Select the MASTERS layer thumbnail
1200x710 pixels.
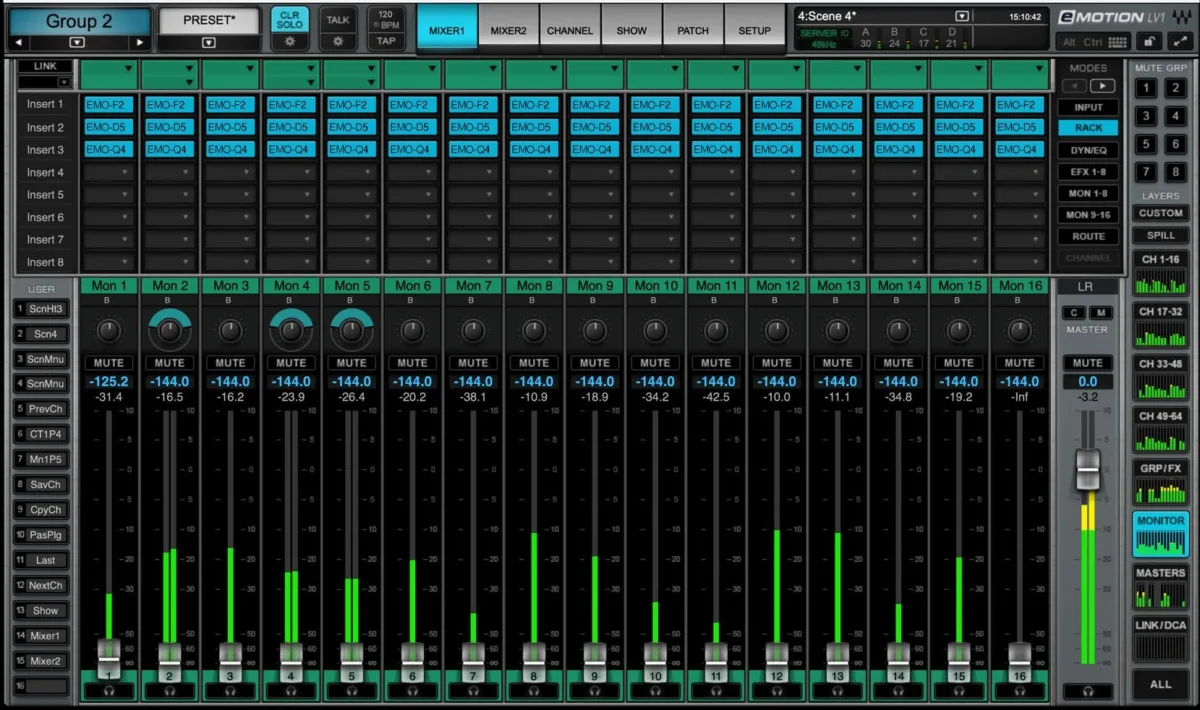1160,588
